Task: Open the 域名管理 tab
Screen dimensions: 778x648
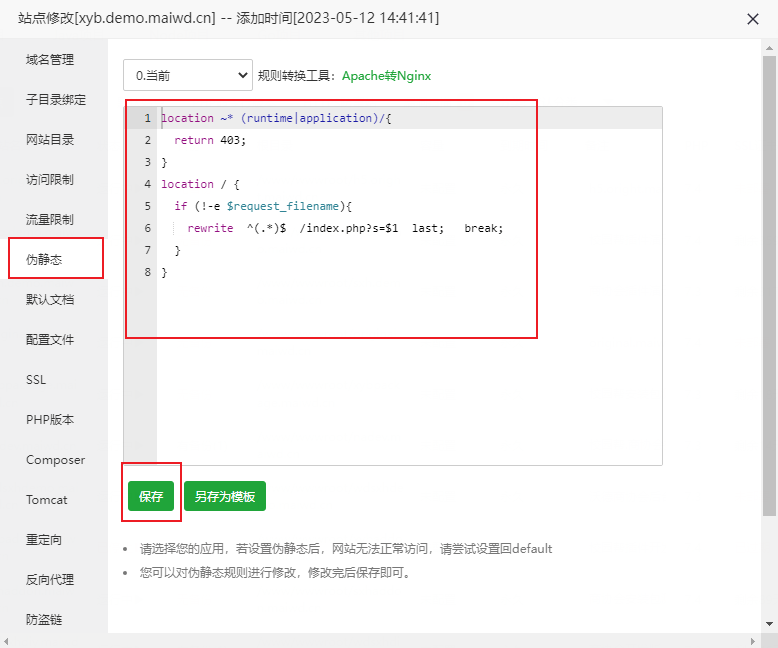Action: point(50,60)
